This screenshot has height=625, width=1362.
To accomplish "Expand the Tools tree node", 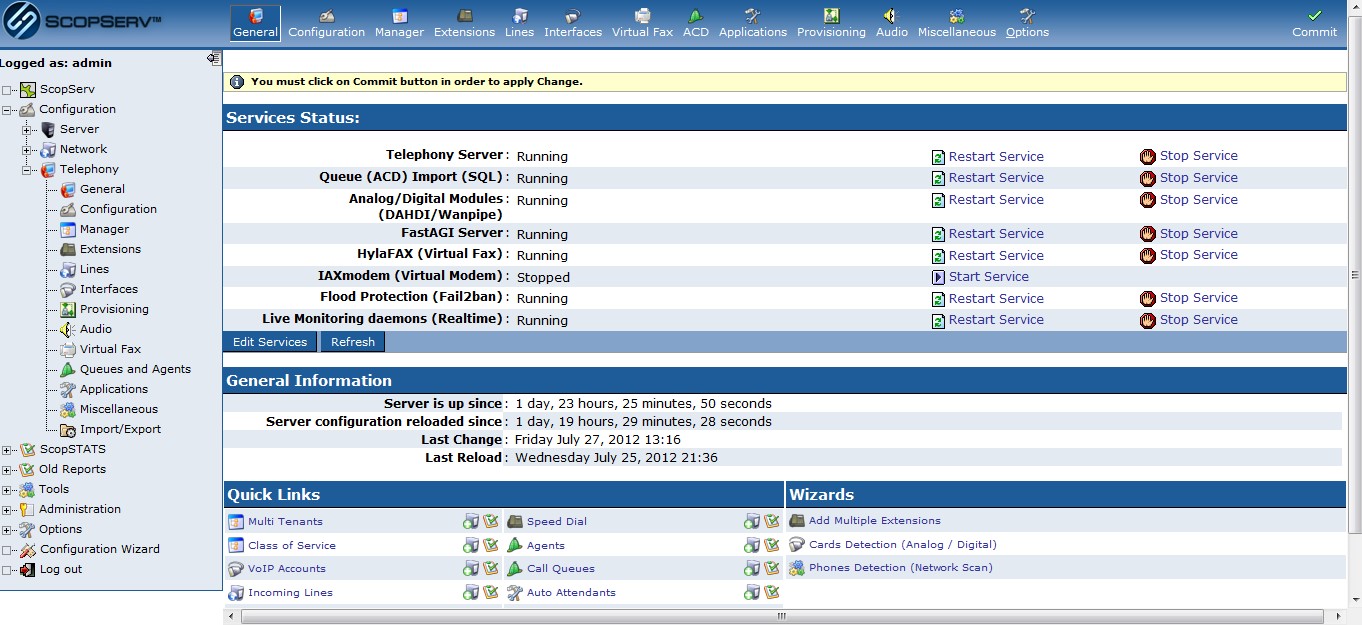I will (7, 490).
